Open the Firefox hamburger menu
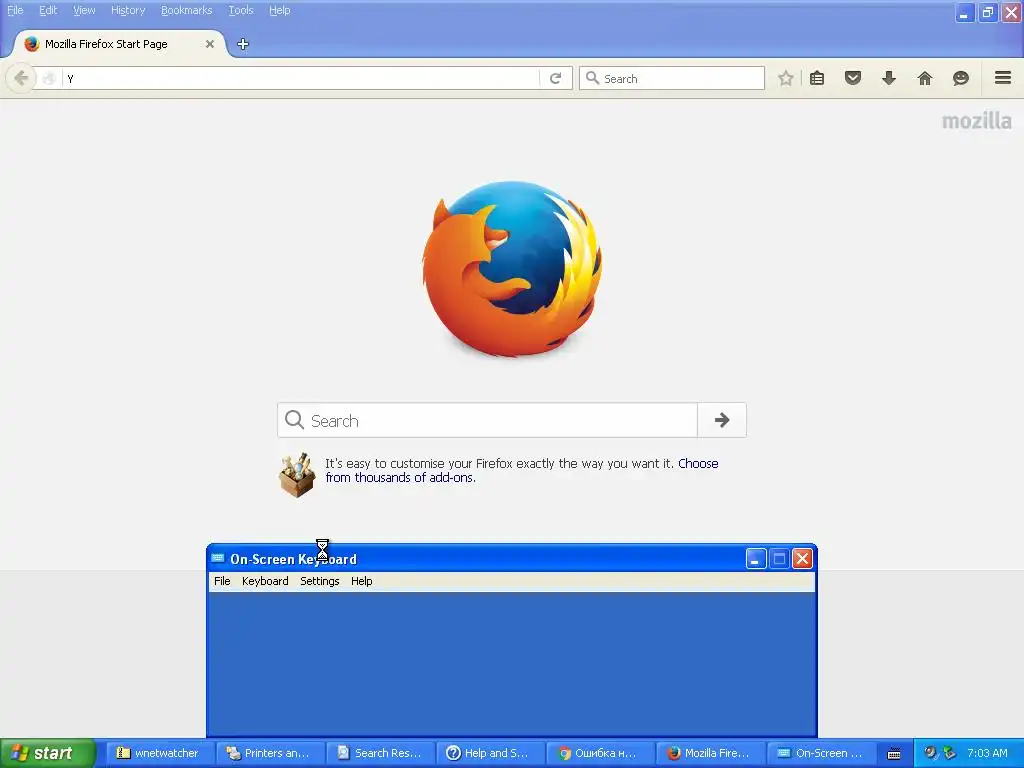 tap(1003, 78)
